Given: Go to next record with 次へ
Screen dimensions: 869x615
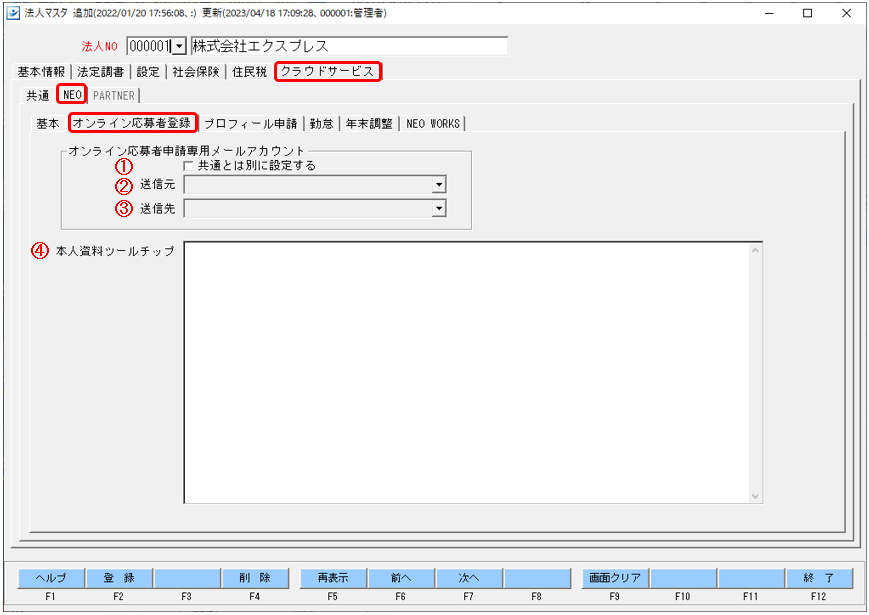Looking at the screenshot, I should [x=469, y=578].
